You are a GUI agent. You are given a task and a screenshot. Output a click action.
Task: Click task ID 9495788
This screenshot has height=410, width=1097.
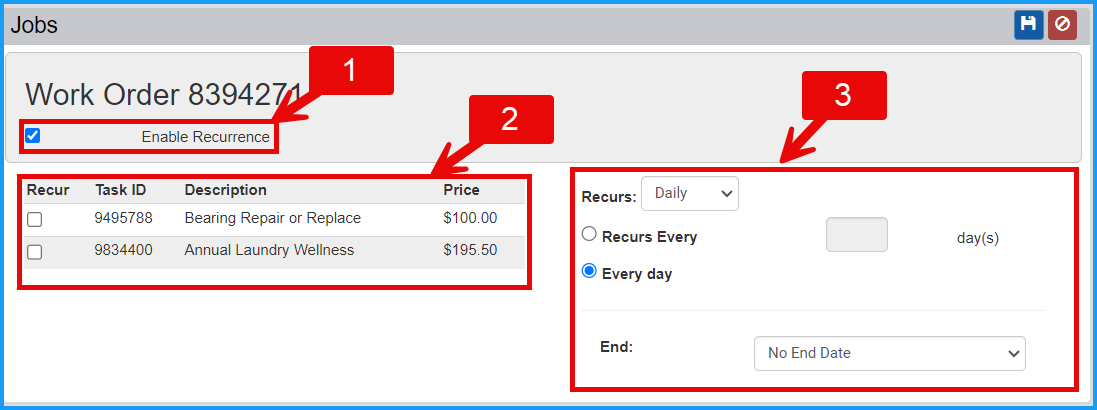point(123,218)
